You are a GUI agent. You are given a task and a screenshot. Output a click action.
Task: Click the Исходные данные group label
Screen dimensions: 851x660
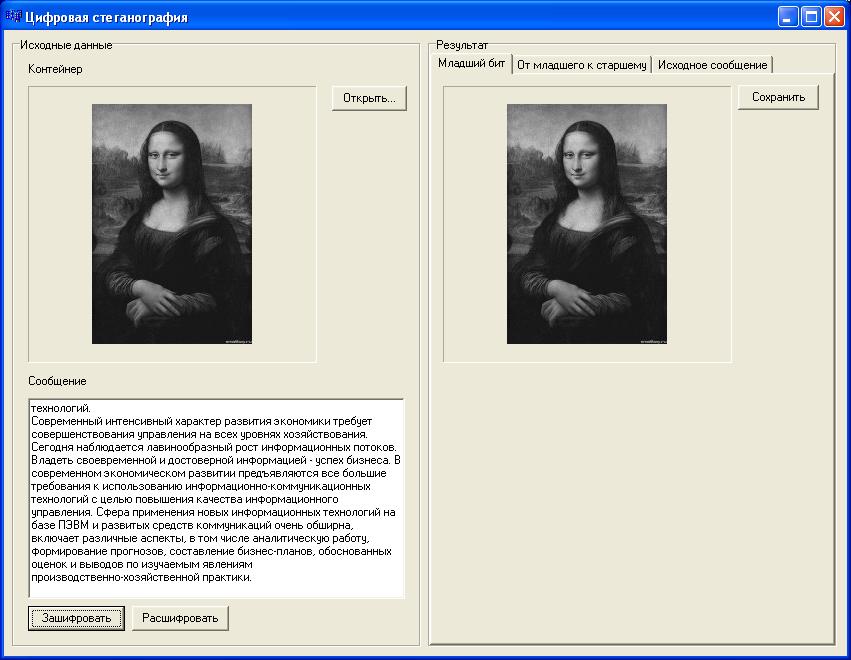[x=66, y=45]
